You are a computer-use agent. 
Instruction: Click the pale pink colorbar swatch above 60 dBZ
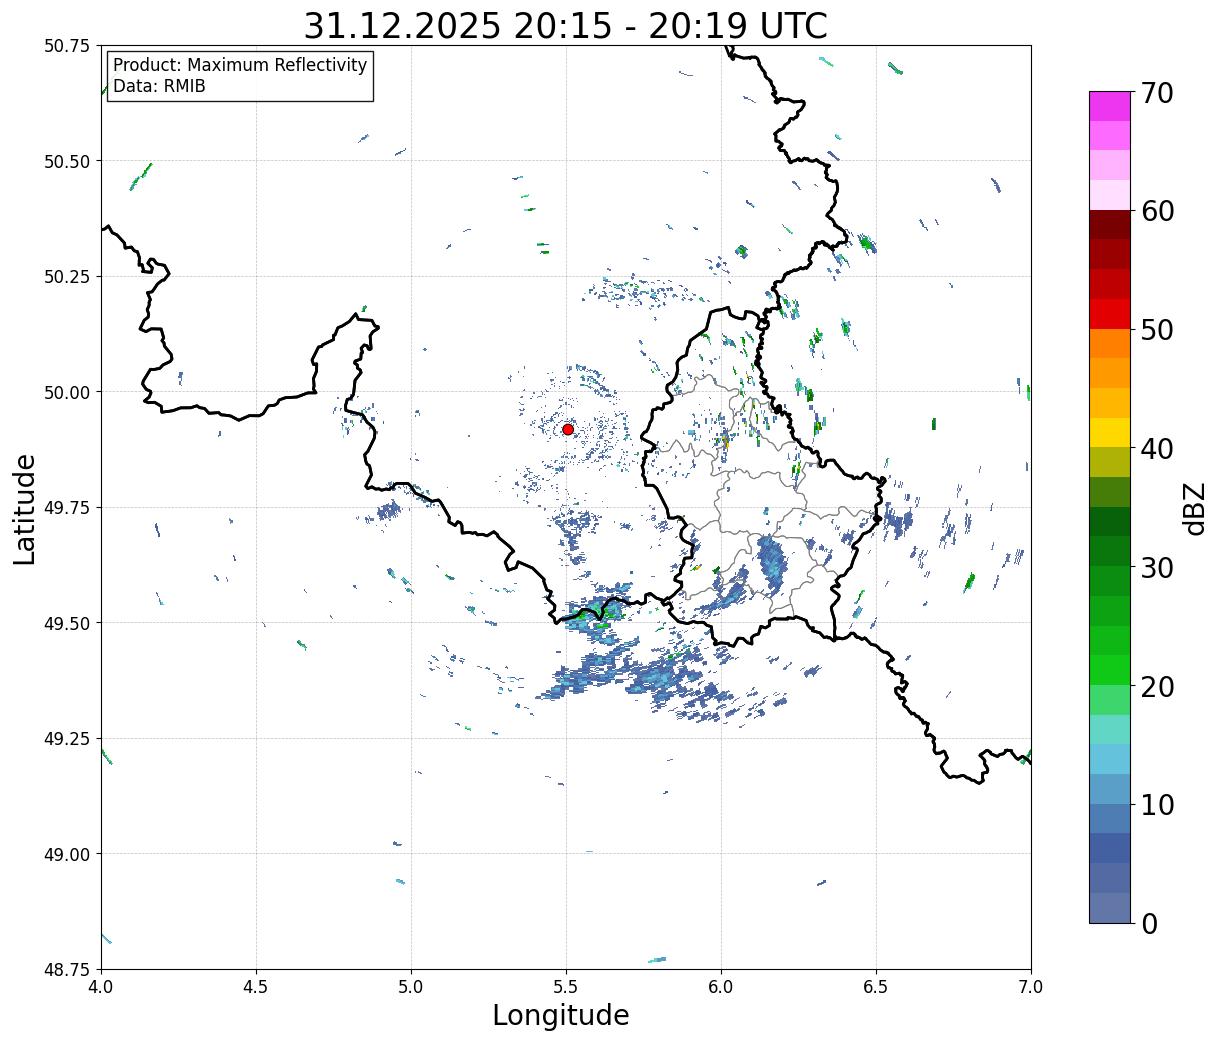[x=1110, y=195]
